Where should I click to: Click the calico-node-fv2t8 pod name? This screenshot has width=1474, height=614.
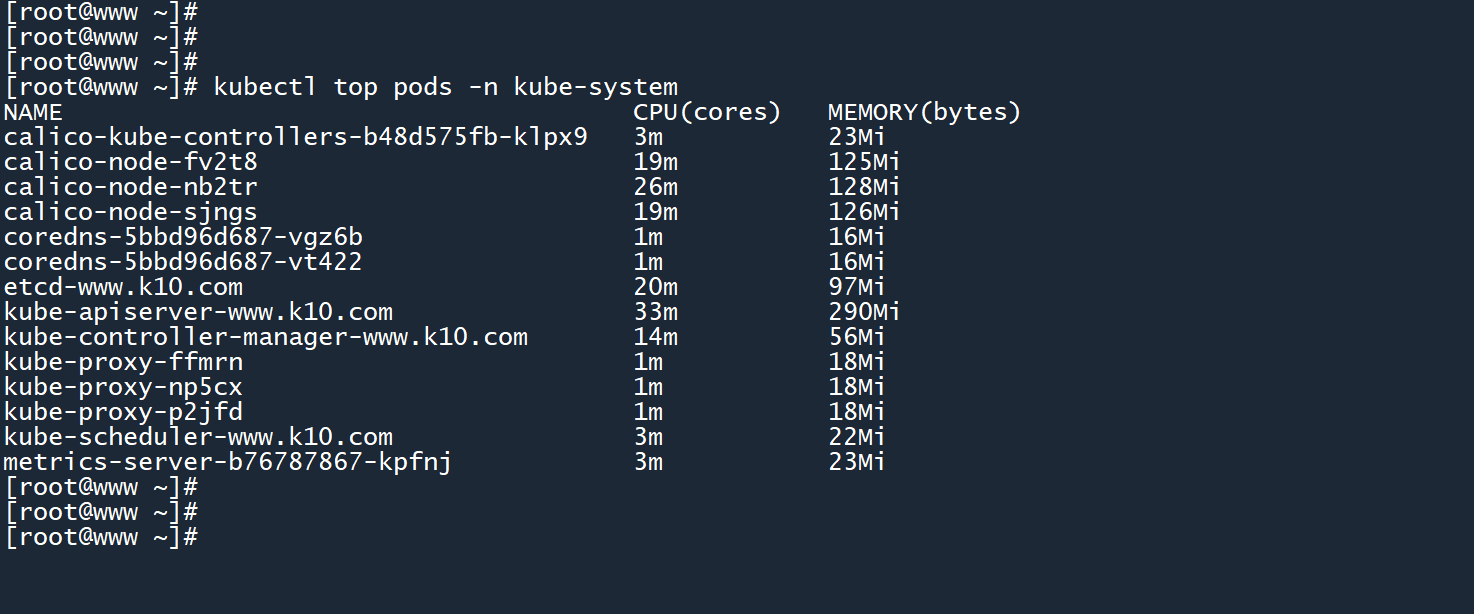pyautogui.click(x=131, y=162)
